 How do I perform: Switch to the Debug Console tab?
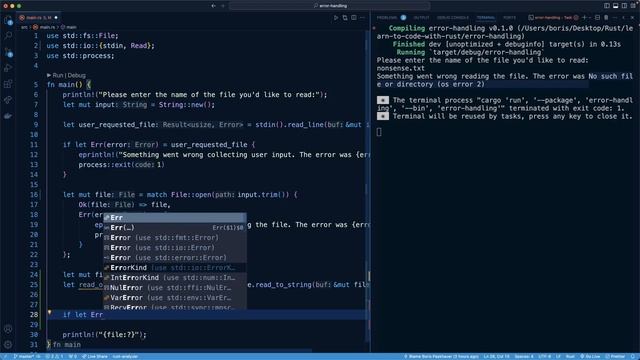click(453, 18)
